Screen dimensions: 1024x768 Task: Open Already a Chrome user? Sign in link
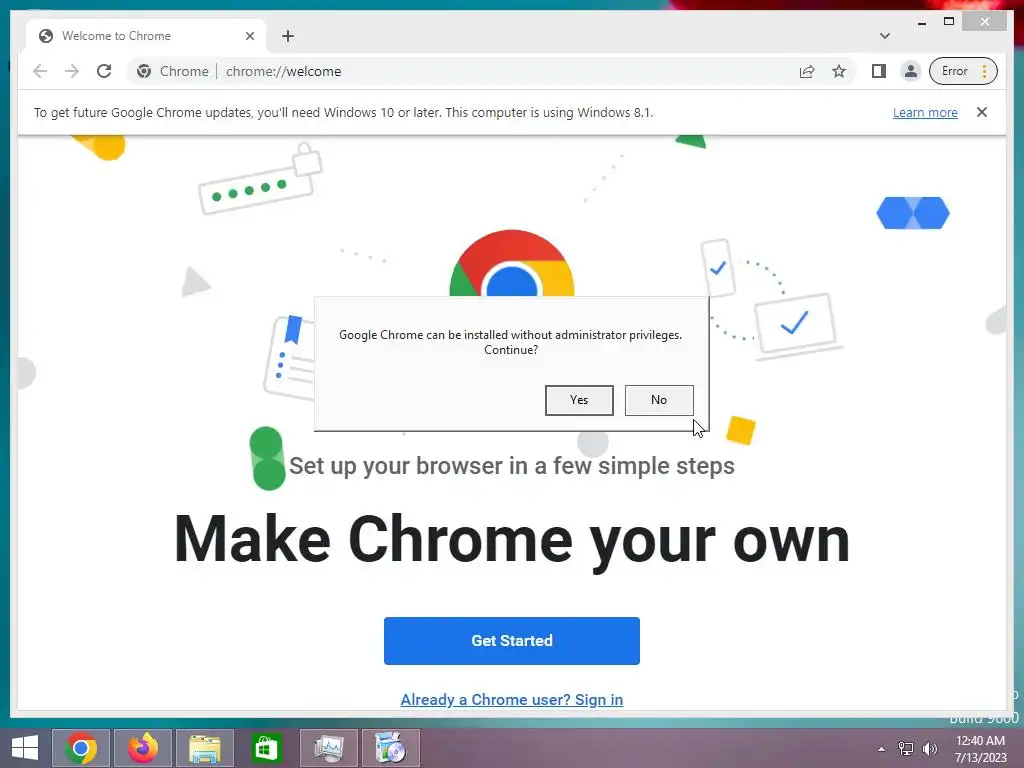click(x=511, y=699)
